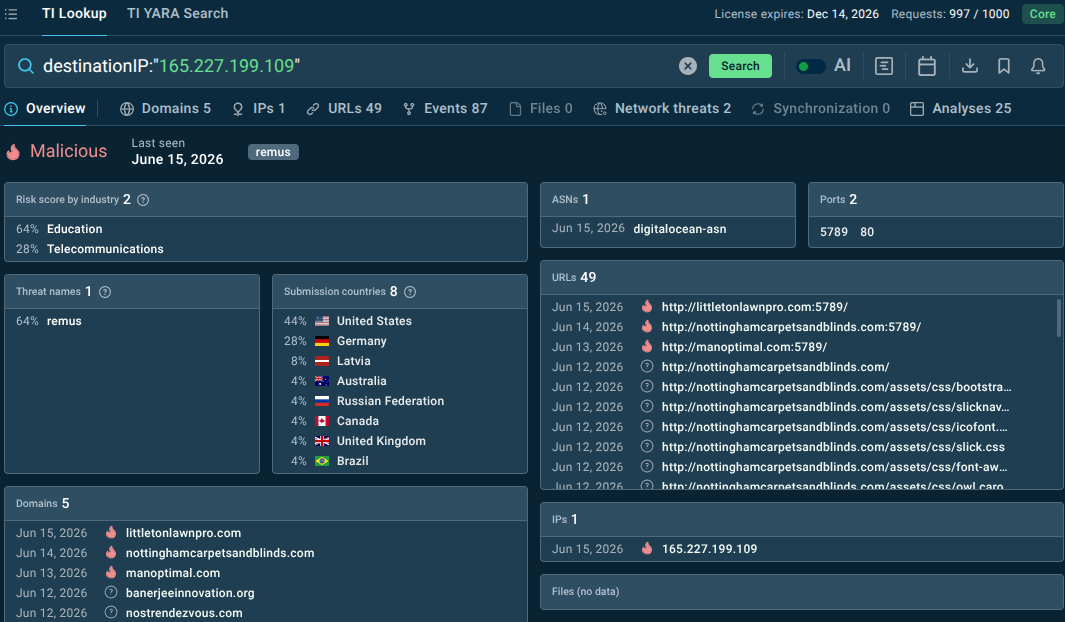This screenshot has height=622, width=1065.
Task: Click Germany in submission countries
Action: pos(361,341)
